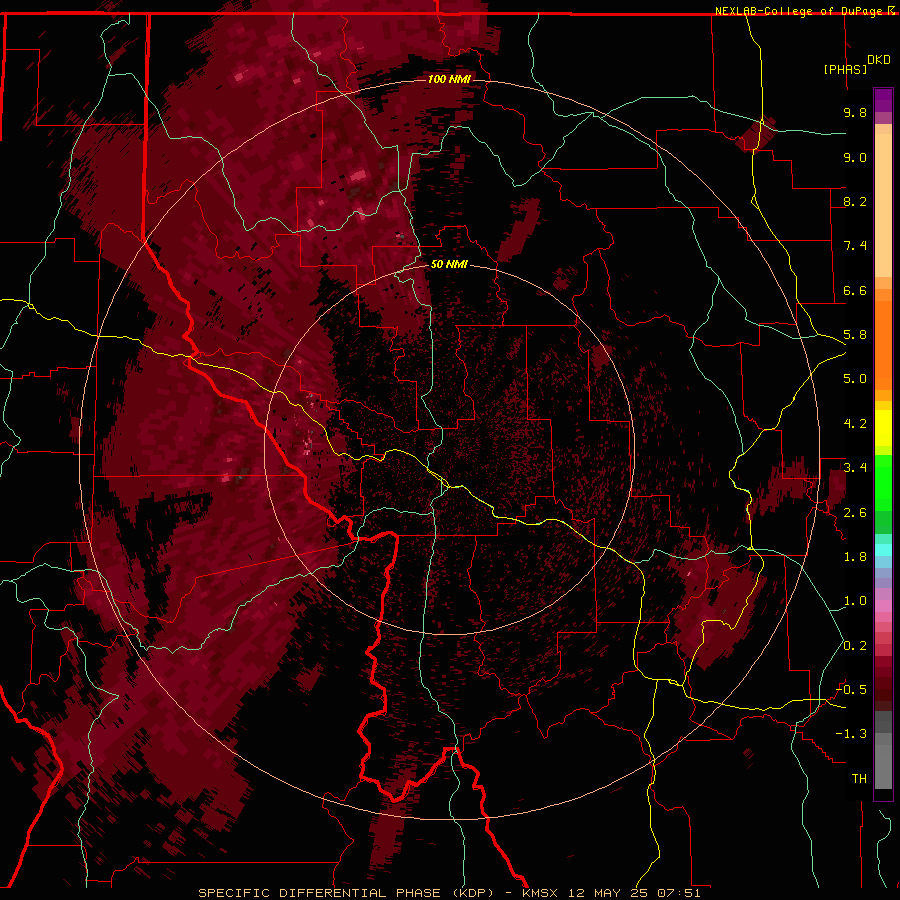This screenshot has width=900, height=900.
Task: Select the 0.2 value on the scale
Action: [855, 646]
